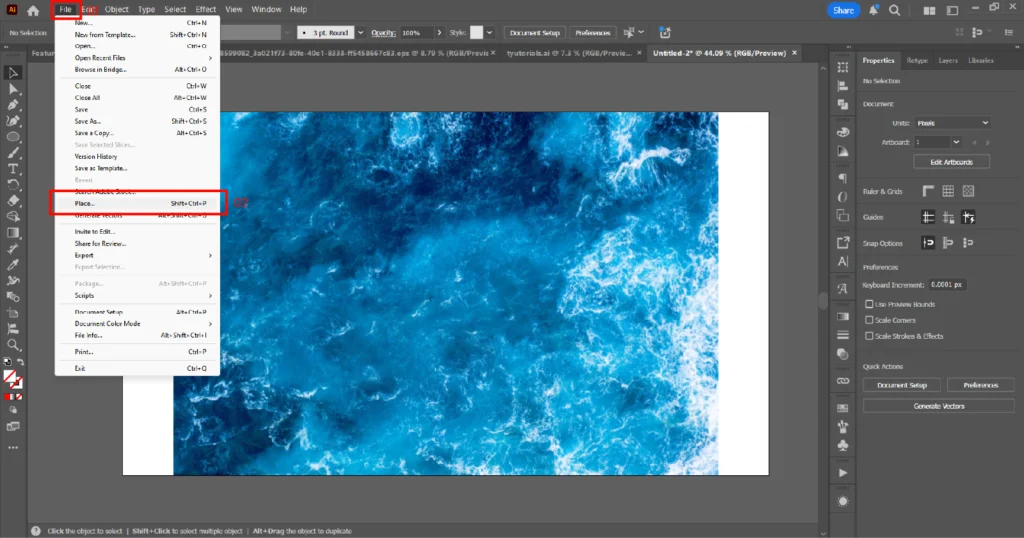Toggle Lock Guides icon
This screenshot has height=538, width=1024.
(948, 217)
